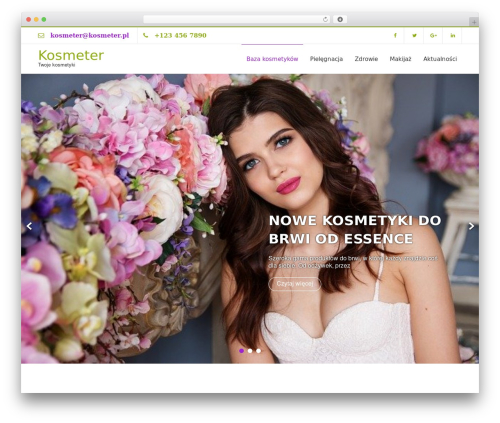
Task: Open the Google Plus social icon
Action: pos(433,35)
